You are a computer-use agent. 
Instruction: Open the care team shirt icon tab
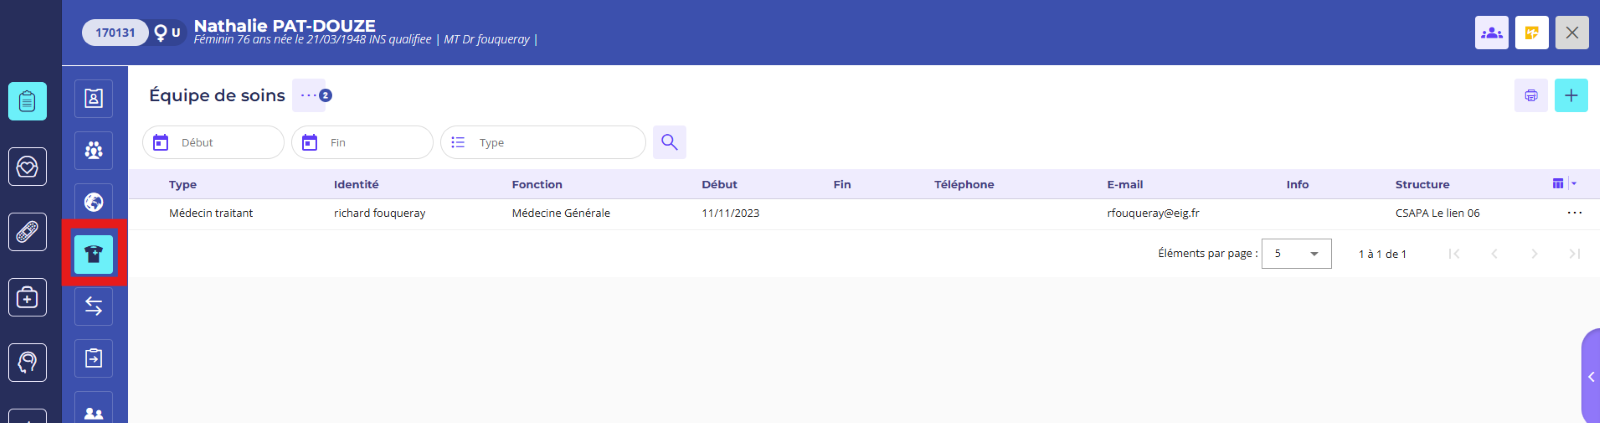click(x=93, y=254)
